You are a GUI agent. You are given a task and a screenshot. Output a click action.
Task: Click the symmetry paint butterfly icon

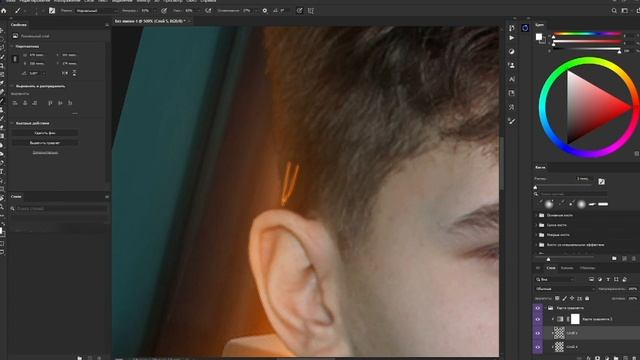pos(311,11)
